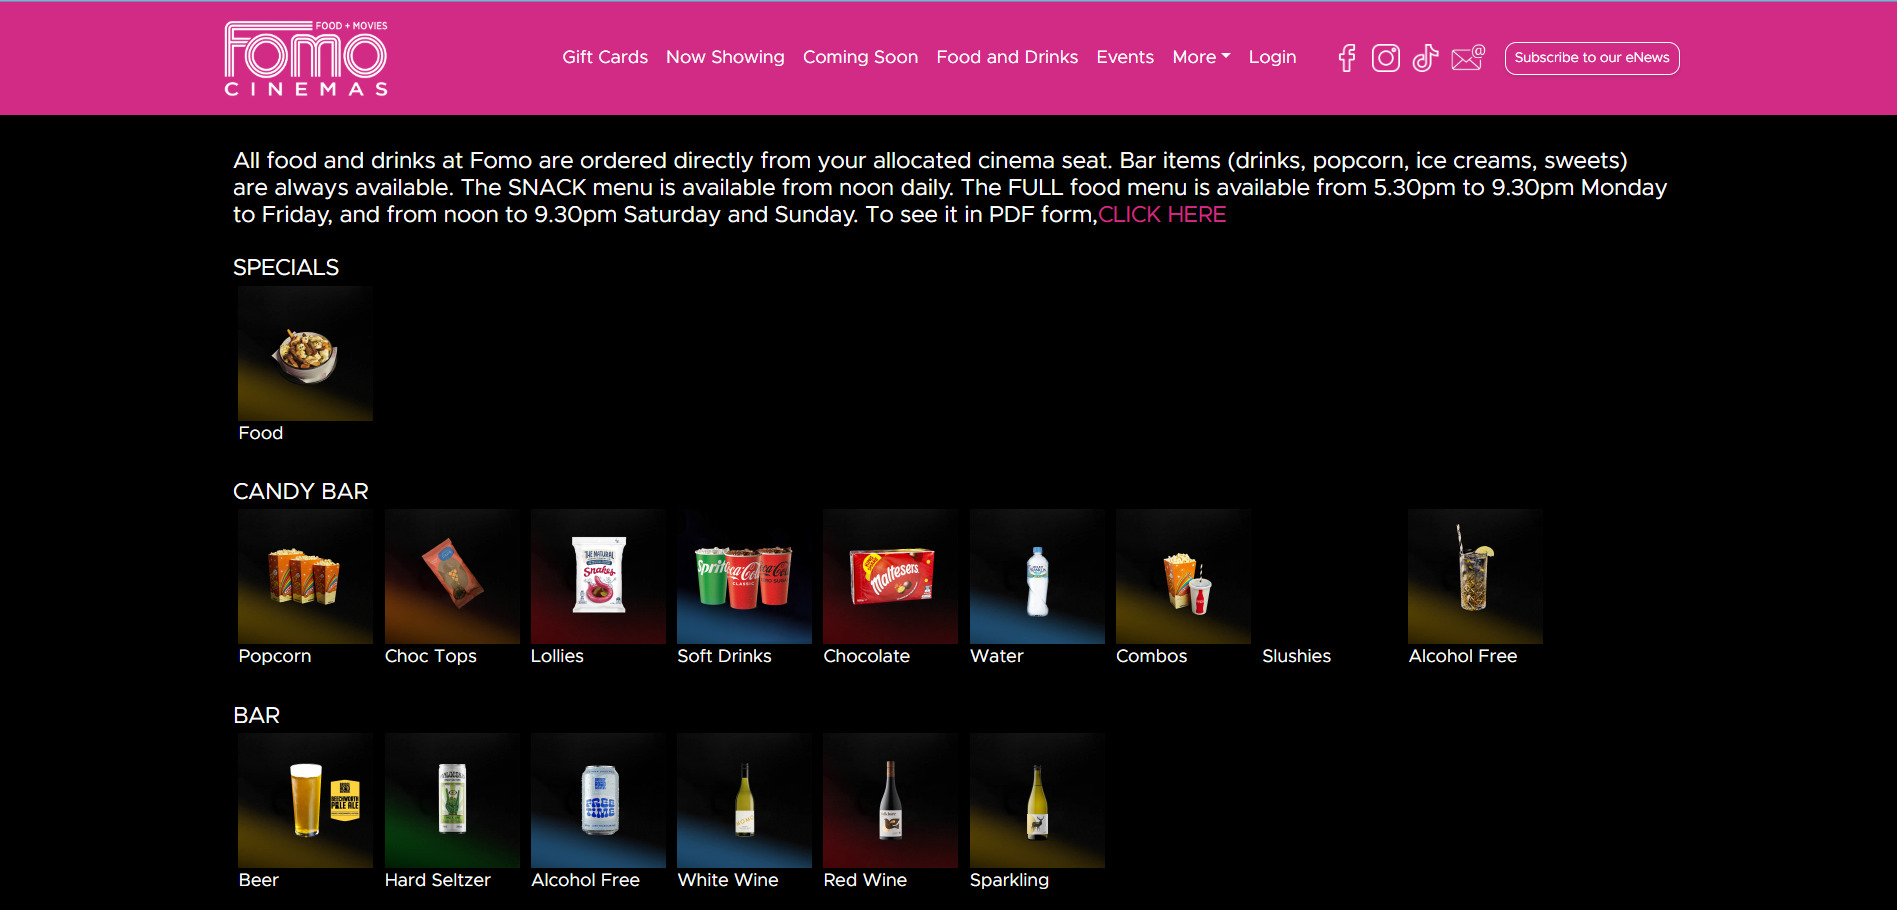The image size is (1897, 910).
Task: Open the Facebook social icon
Action: [1347, 58]
